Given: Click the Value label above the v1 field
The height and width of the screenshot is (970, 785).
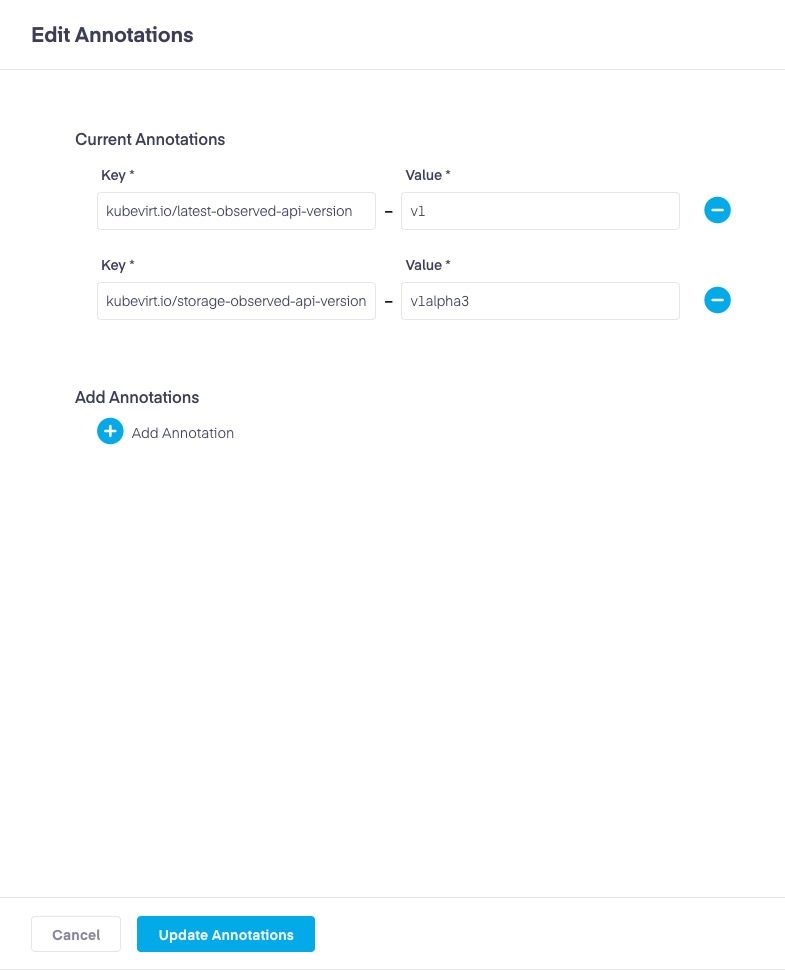Looking at the screenshot, I should pos(427,175).
